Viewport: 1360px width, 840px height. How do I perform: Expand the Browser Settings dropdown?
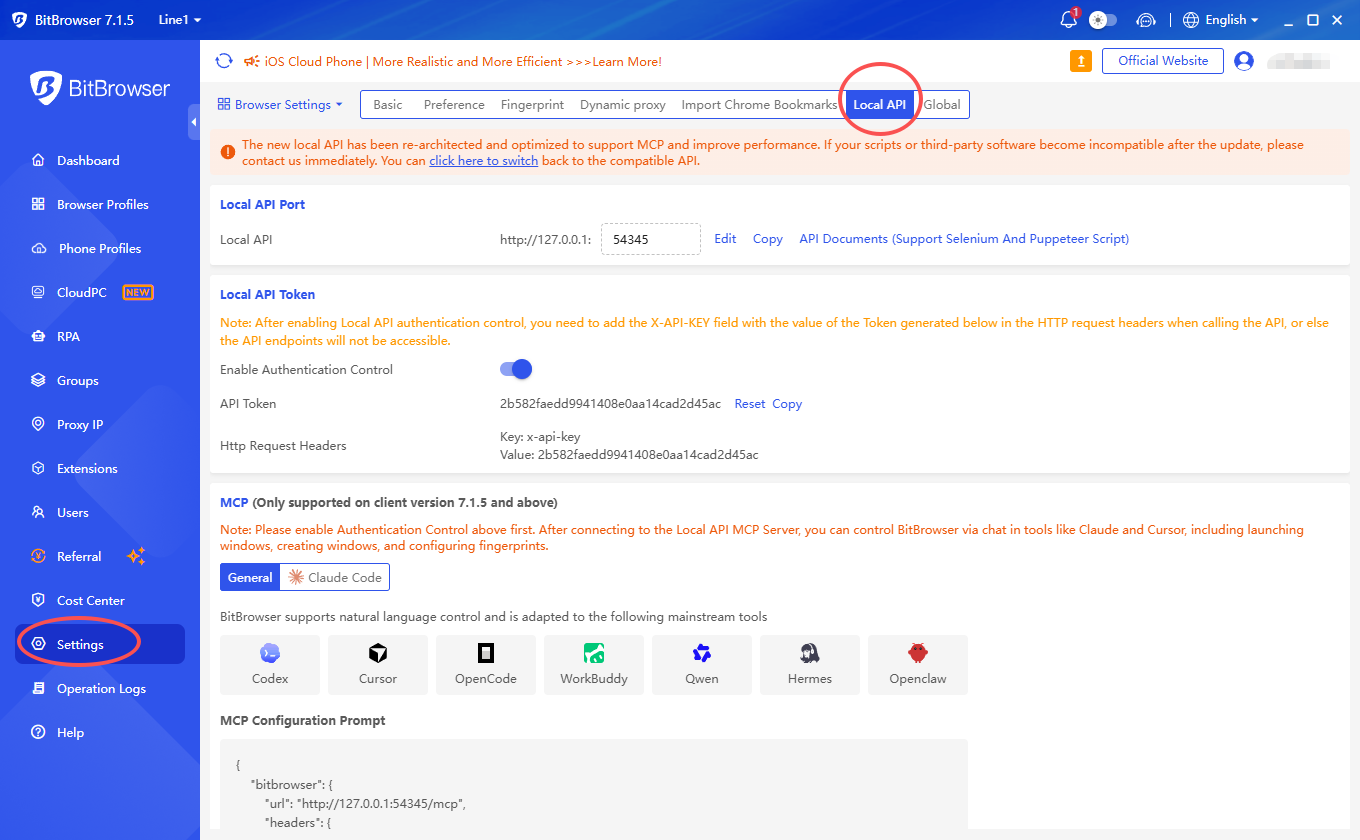point(280,104)
